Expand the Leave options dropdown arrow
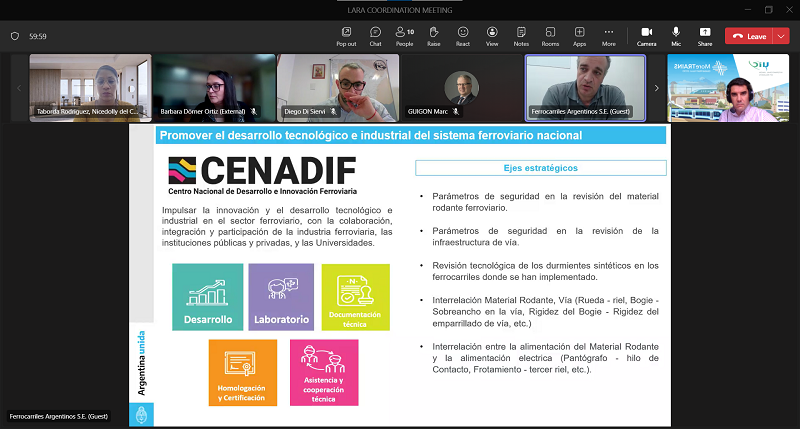The height and width of the screenshot is (429, 800). [x=781, y=36]
